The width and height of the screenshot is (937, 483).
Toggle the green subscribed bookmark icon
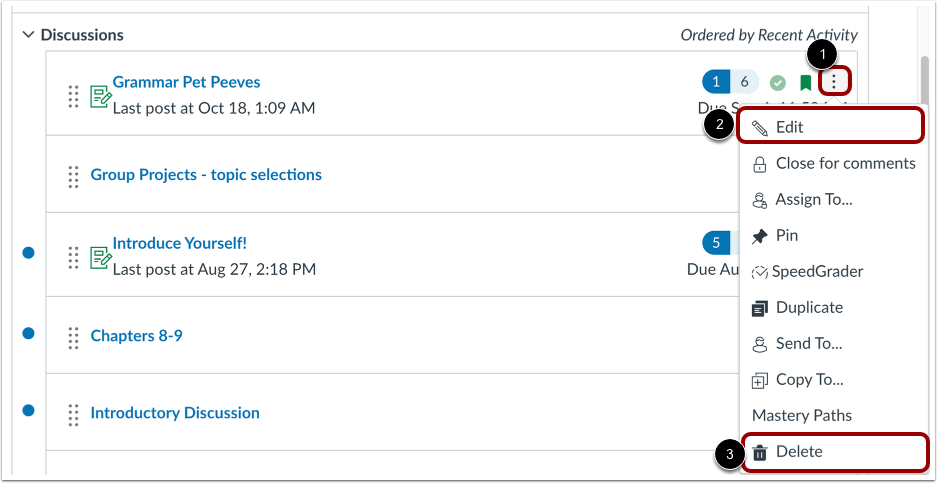point(806,83)
